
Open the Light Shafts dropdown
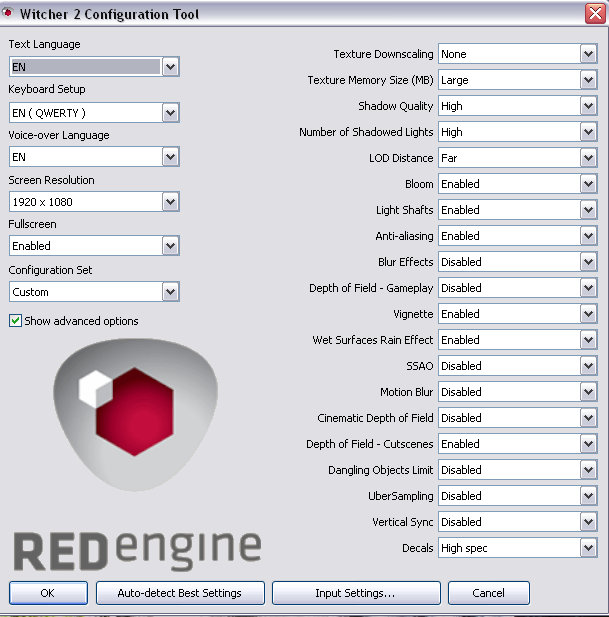pos(518,210)
